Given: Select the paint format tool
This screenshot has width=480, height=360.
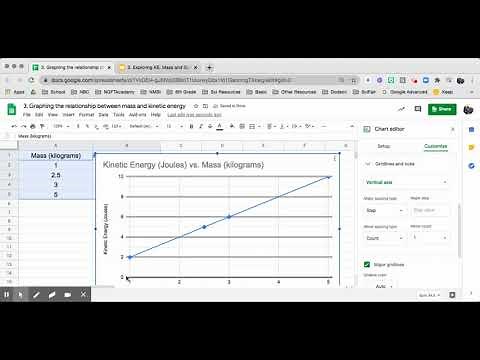Looking at the screenshot, I should click(x=42, y=126).
